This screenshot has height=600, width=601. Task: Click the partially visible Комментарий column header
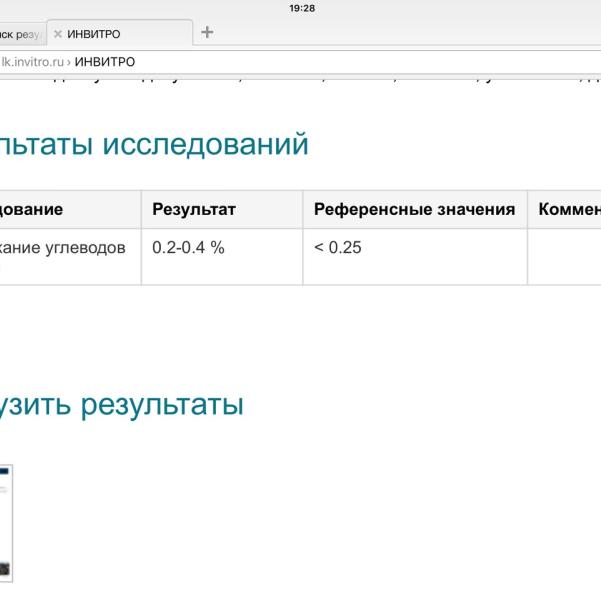(x=568, y=210)
